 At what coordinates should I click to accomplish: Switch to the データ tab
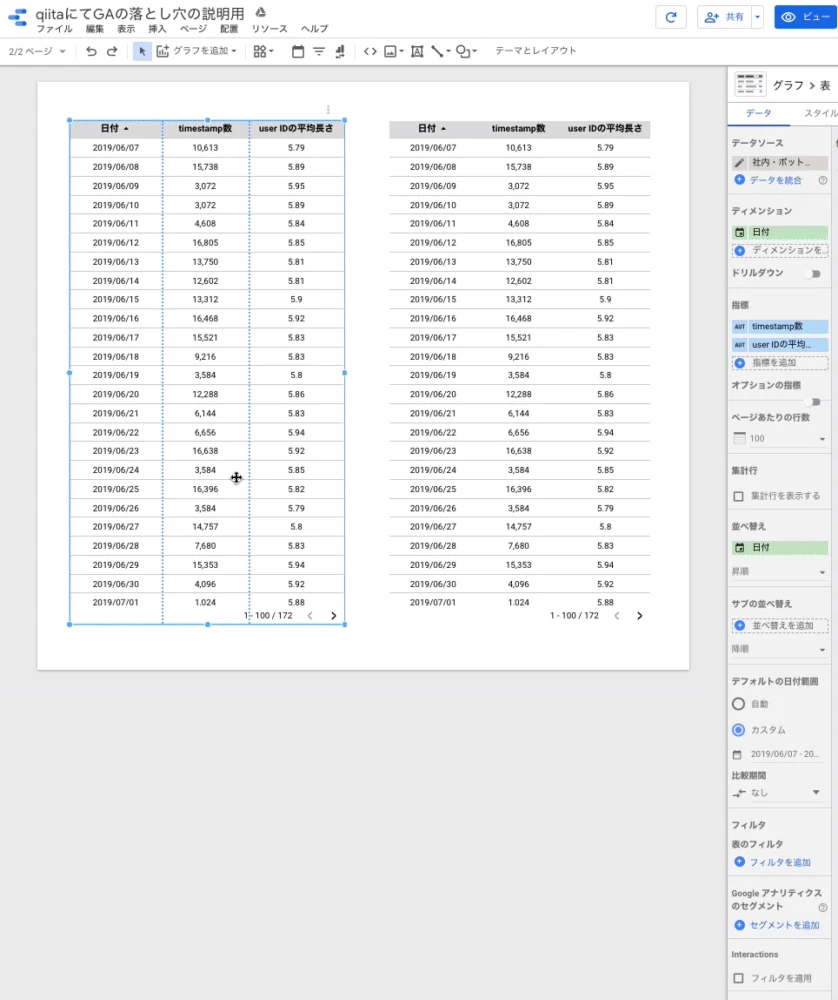pos(759,113)
